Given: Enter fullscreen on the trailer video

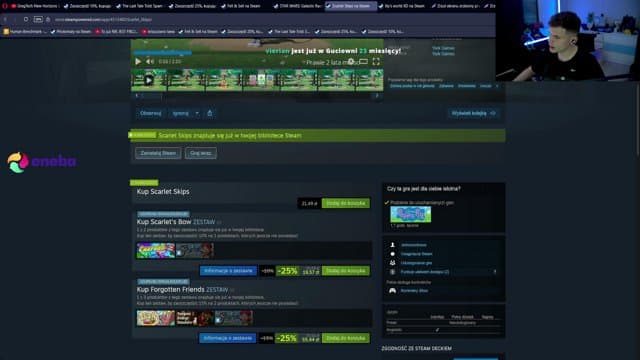Looking at the screenshot, I should tap(376, 62).
